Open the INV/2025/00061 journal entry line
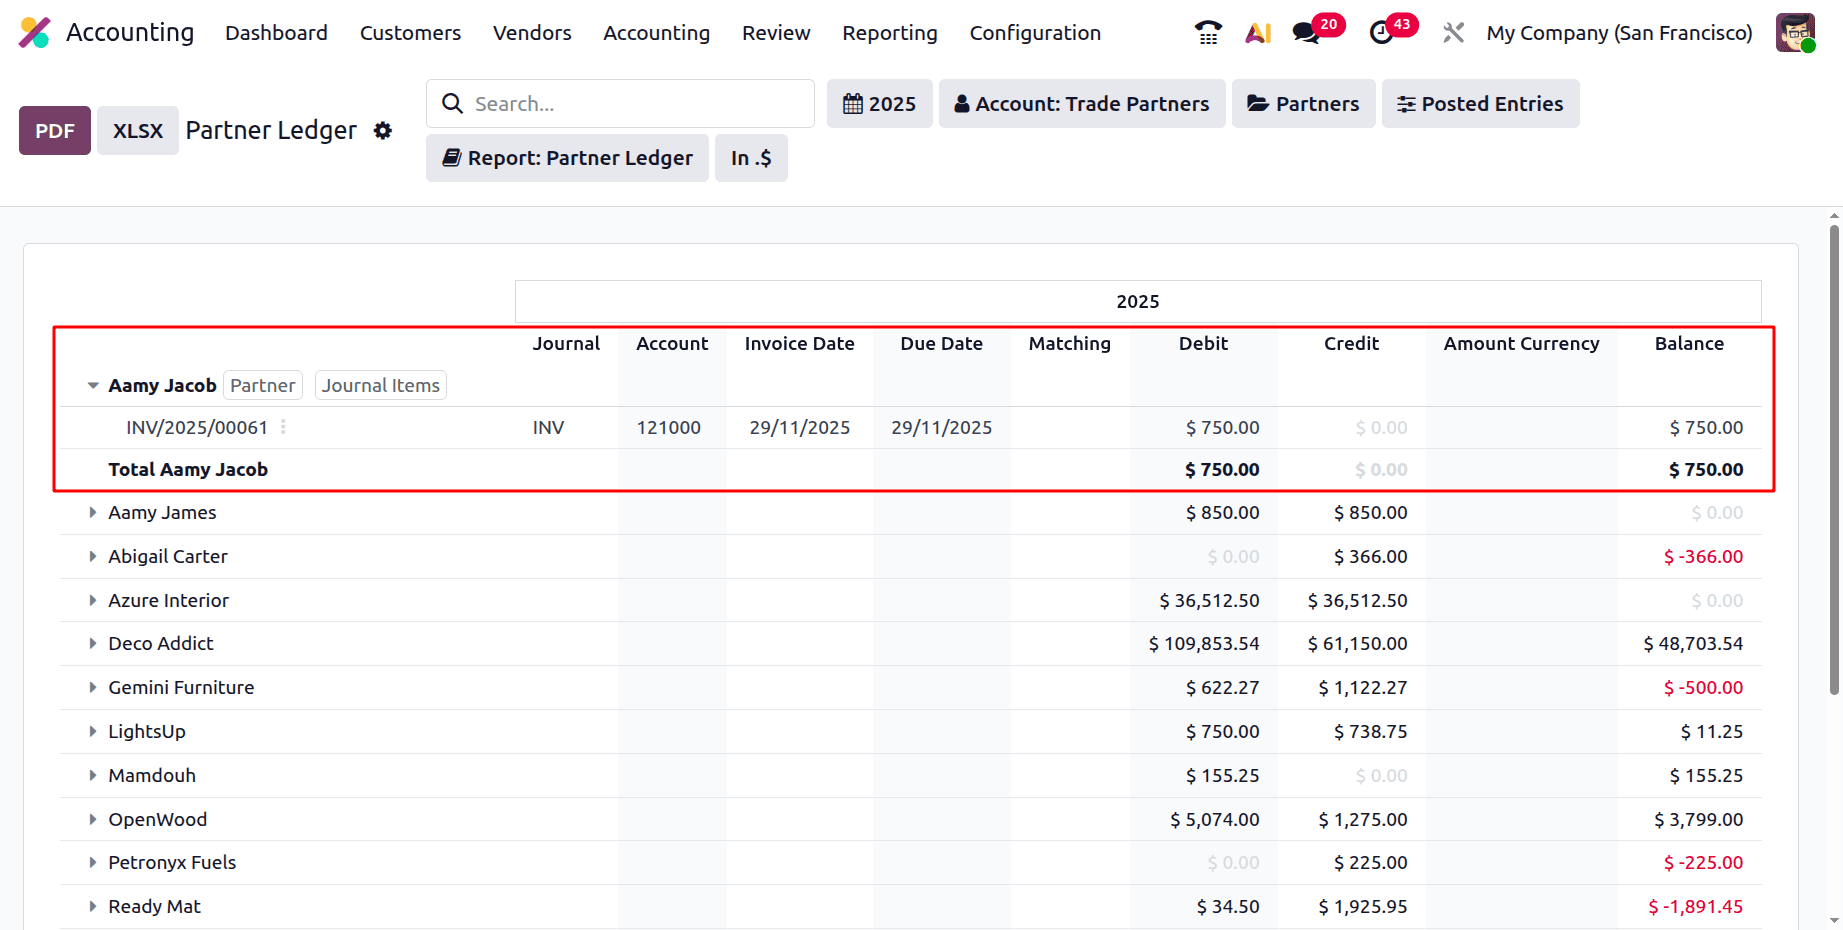The image size is (1843, 930). click(197, 427)
